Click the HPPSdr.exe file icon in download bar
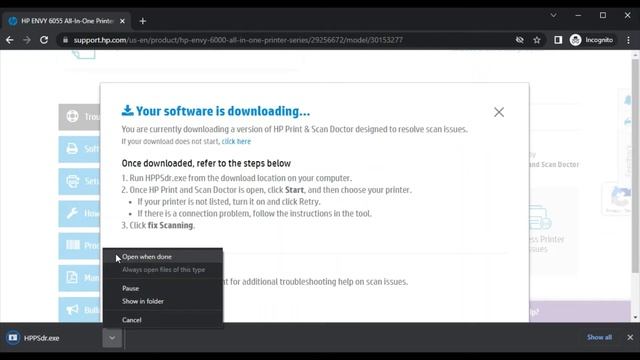This screenshot has height=360, width=640. pyautogui.click(x=13, y=338)
